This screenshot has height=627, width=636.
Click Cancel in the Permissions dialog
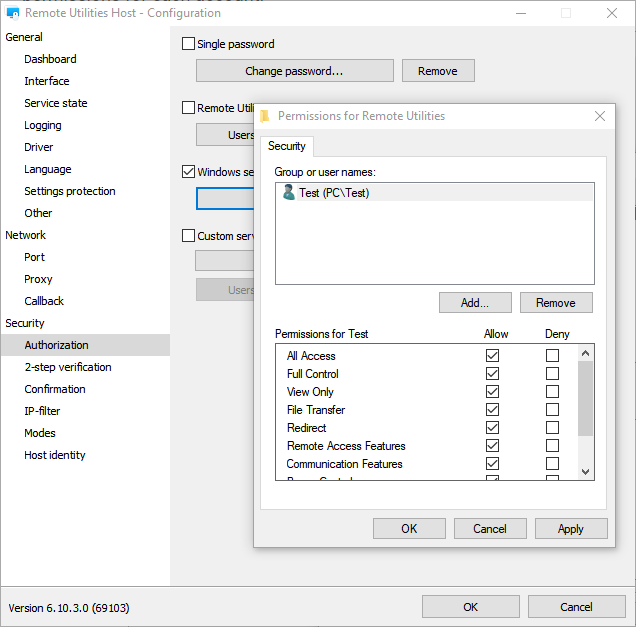point(490,528)
